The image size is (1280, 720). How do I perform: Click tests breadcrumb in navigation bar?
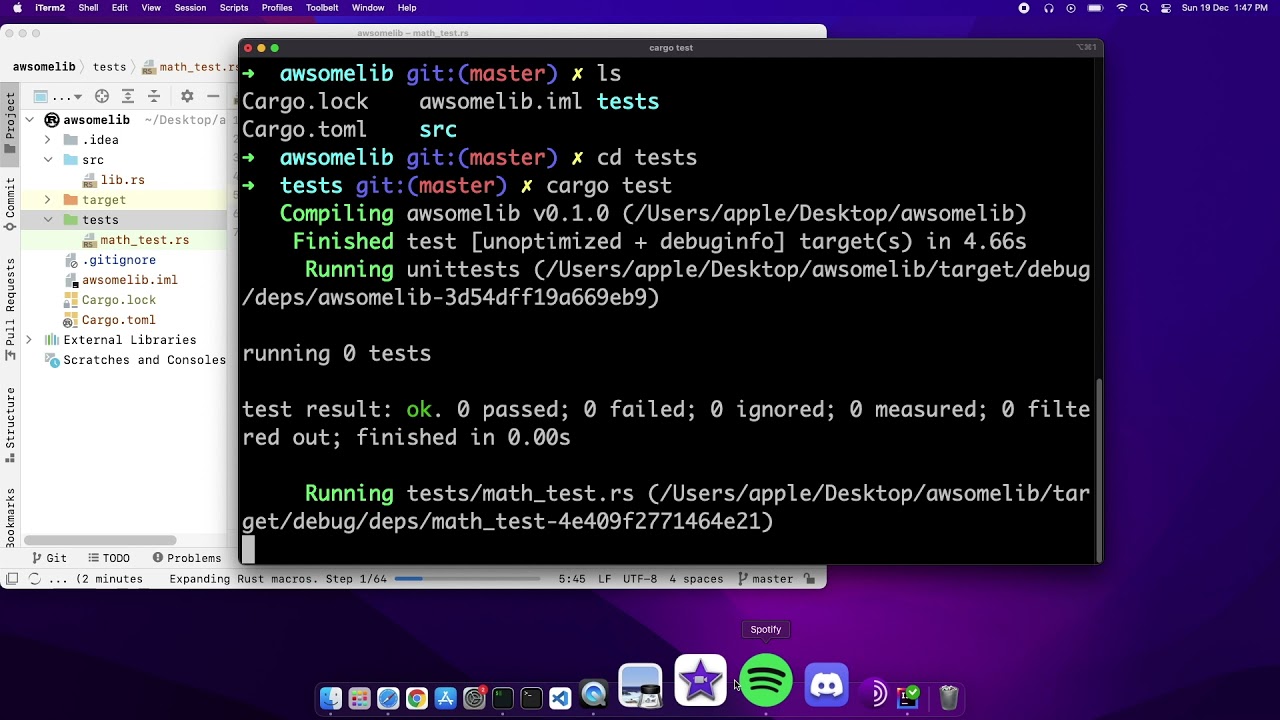pos(110,67)
